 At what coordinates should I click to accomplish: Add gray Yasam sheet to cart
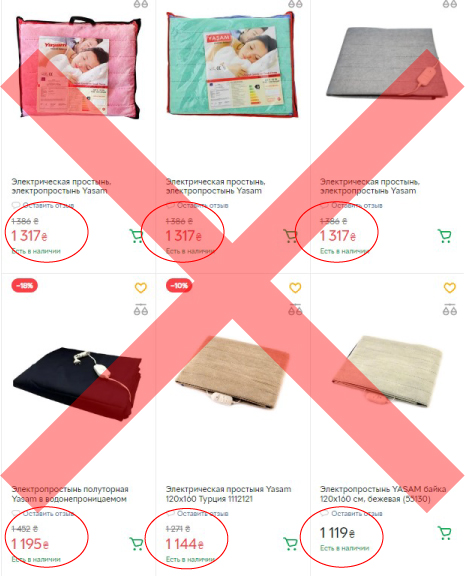(444, 236)
